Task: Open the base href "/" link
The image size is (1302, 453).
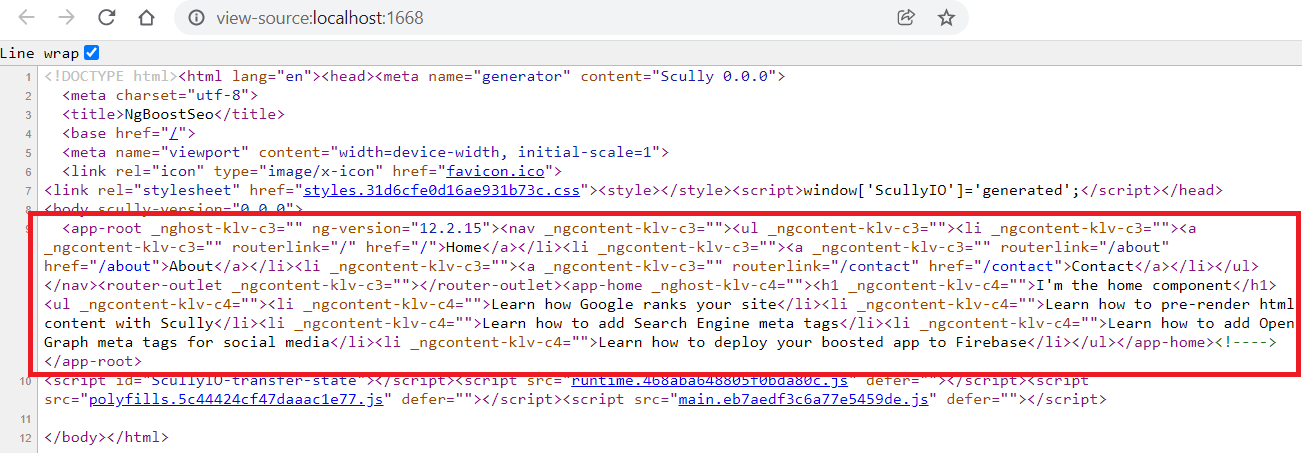Action: 176,133
